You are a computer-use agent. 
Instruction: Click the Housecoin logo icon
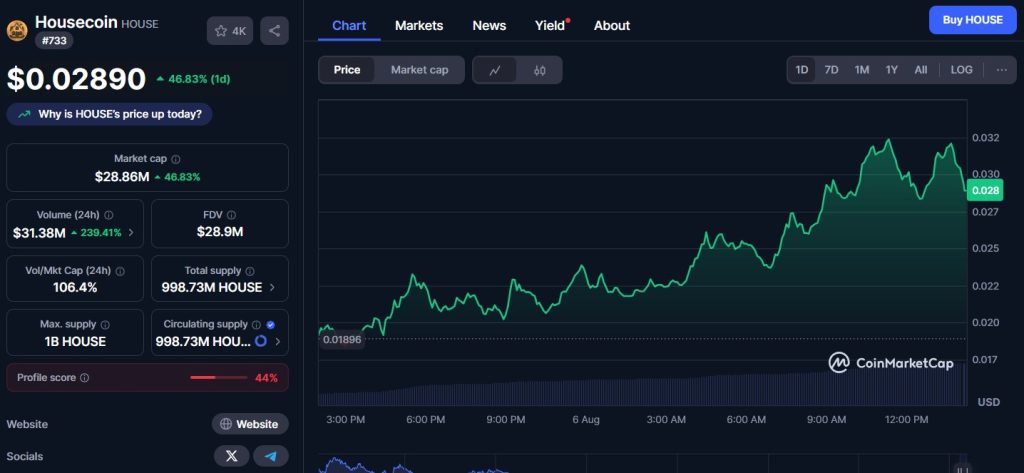click(17, 31)
